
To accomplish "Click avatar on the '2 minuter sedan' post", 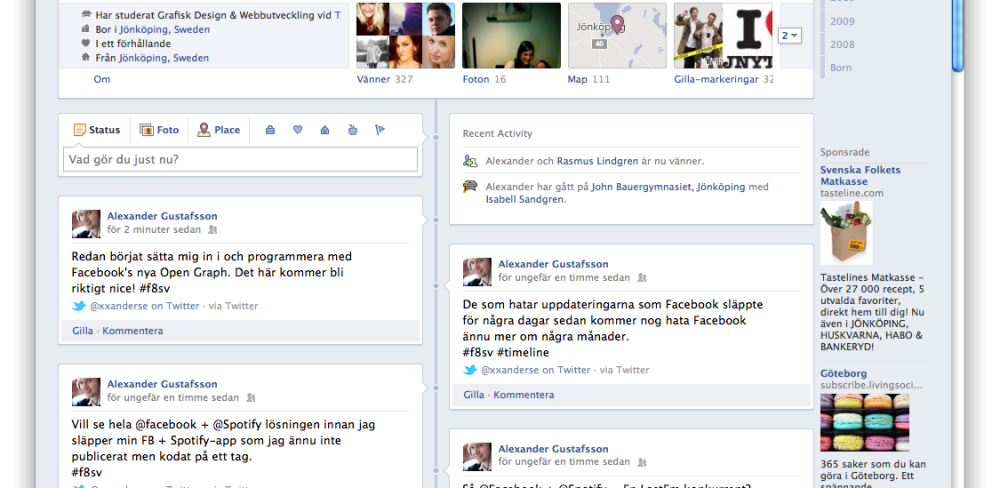I will click(x=86, y=224).
